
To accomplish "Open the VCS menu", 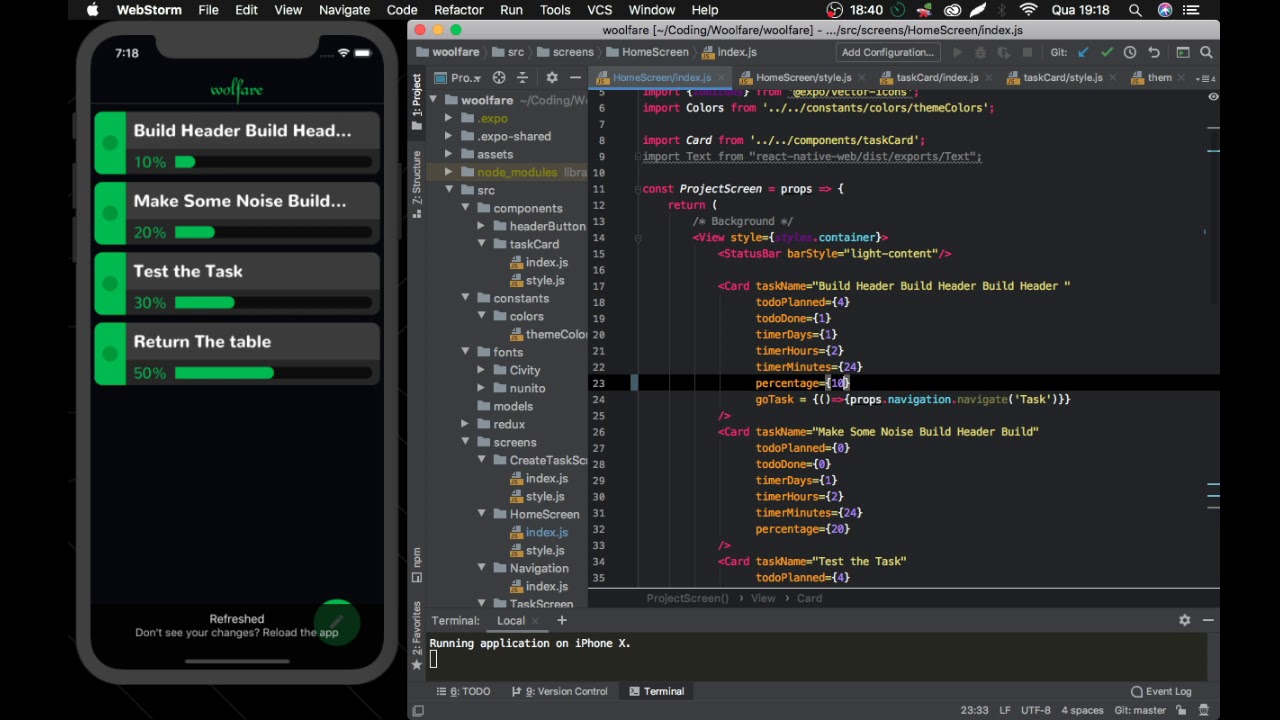I will point(600,10).
